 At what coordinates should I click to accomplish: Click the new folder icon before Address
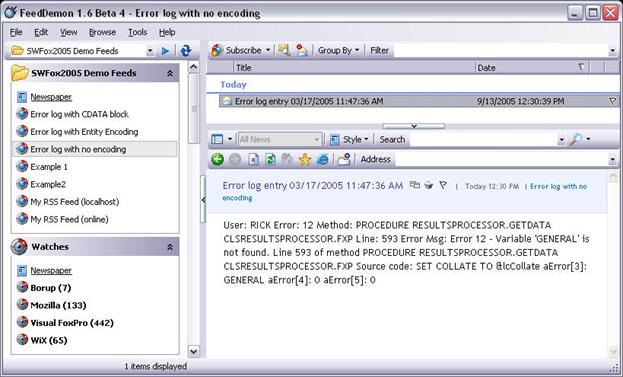[x=344, y=159]
